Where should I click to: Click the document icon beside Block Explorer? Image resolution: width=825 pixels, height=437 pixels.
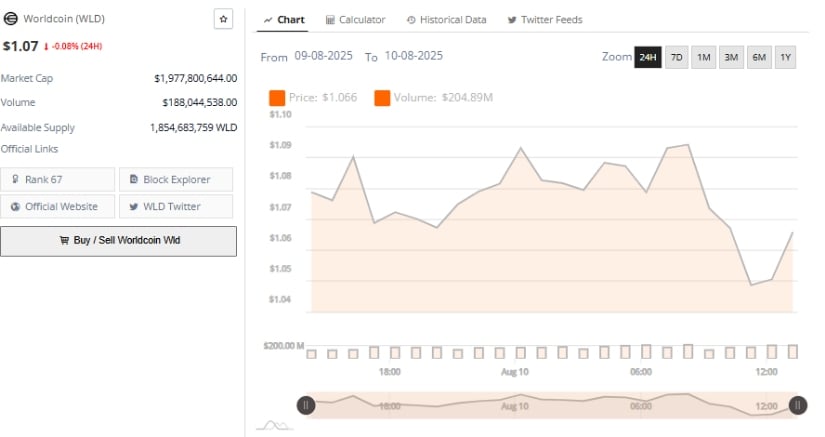point(134,179)
